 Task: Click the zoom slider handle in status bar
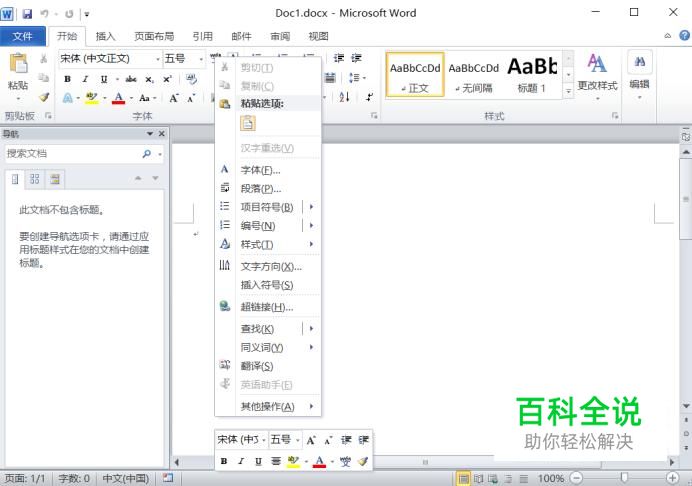pyautogui.click(x=624, y=478)
